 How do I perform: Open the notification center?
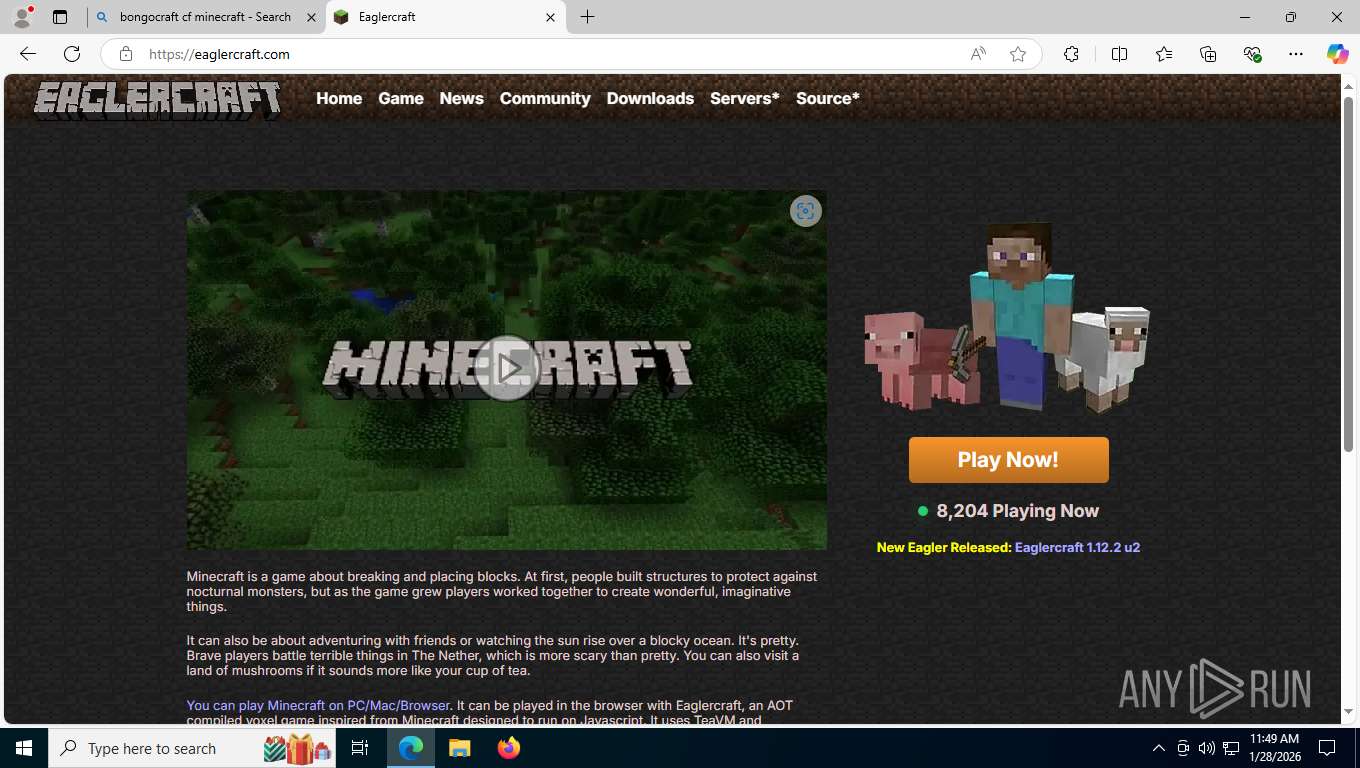tap(1327, 748)
